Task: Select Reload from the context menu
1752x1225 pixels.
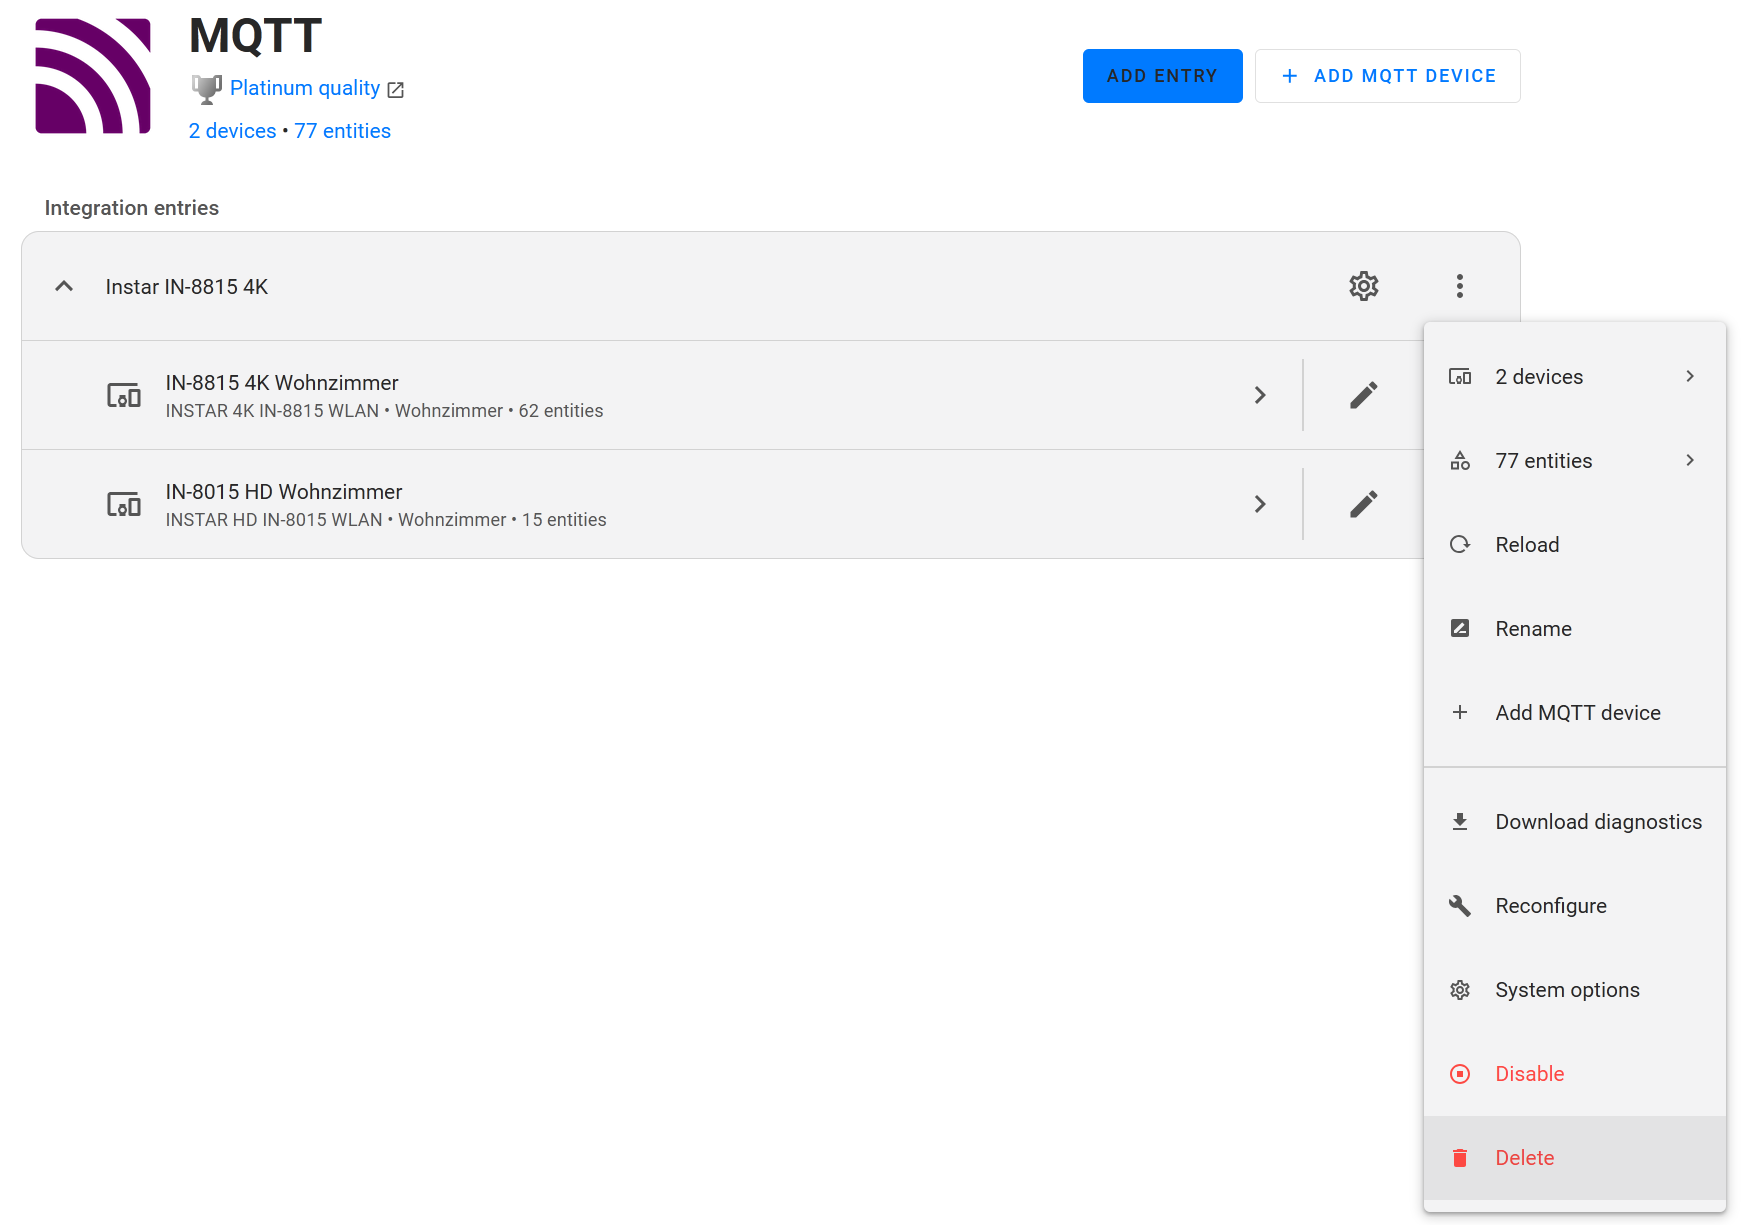Action: click(x=1527, y=545)
